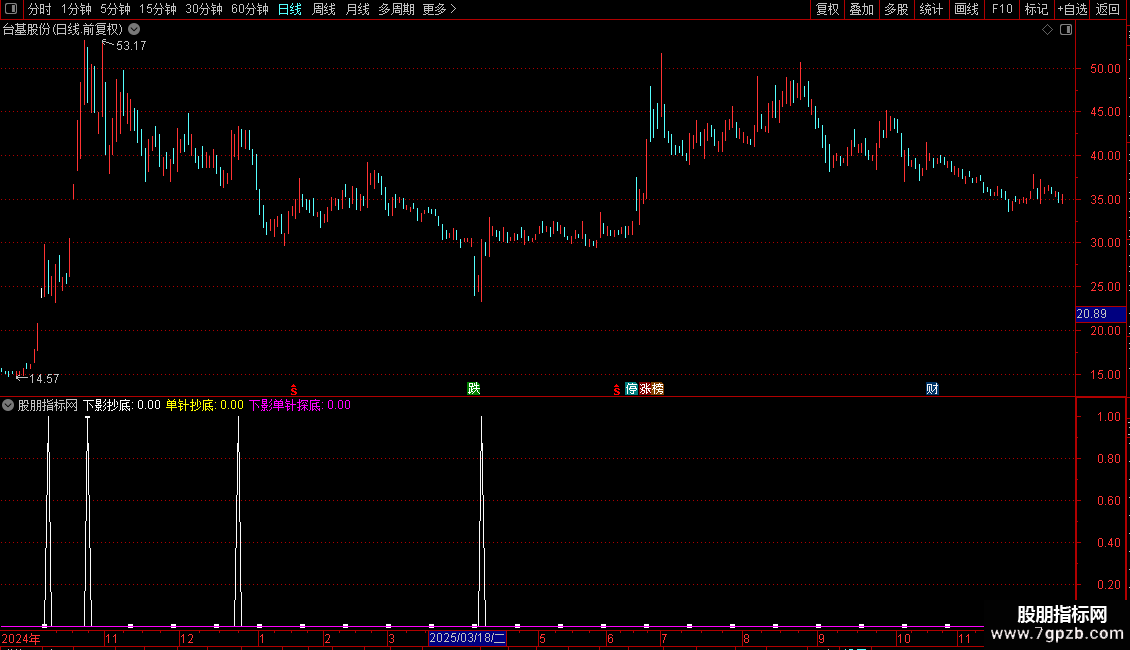Open the 多股 multi-stock view

click(896, 9)
